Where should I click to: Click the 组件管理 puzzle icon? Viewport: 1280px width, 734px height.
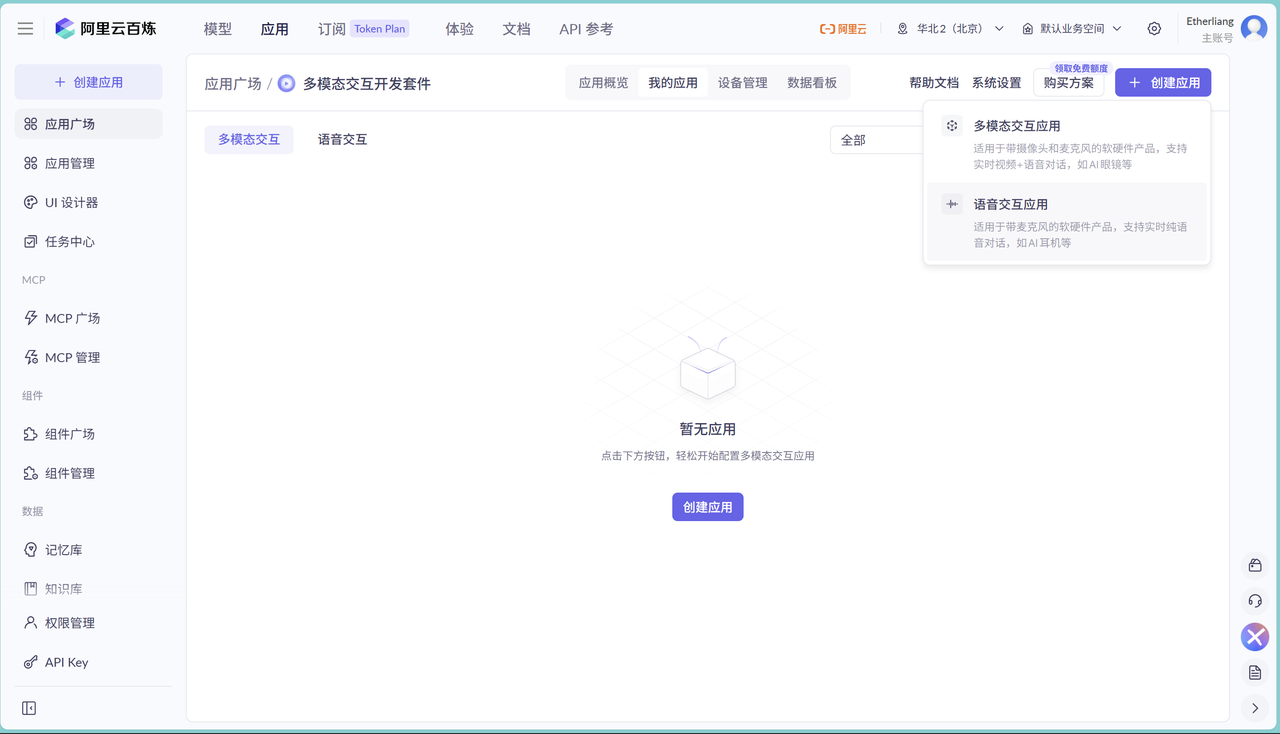[31, 473]
